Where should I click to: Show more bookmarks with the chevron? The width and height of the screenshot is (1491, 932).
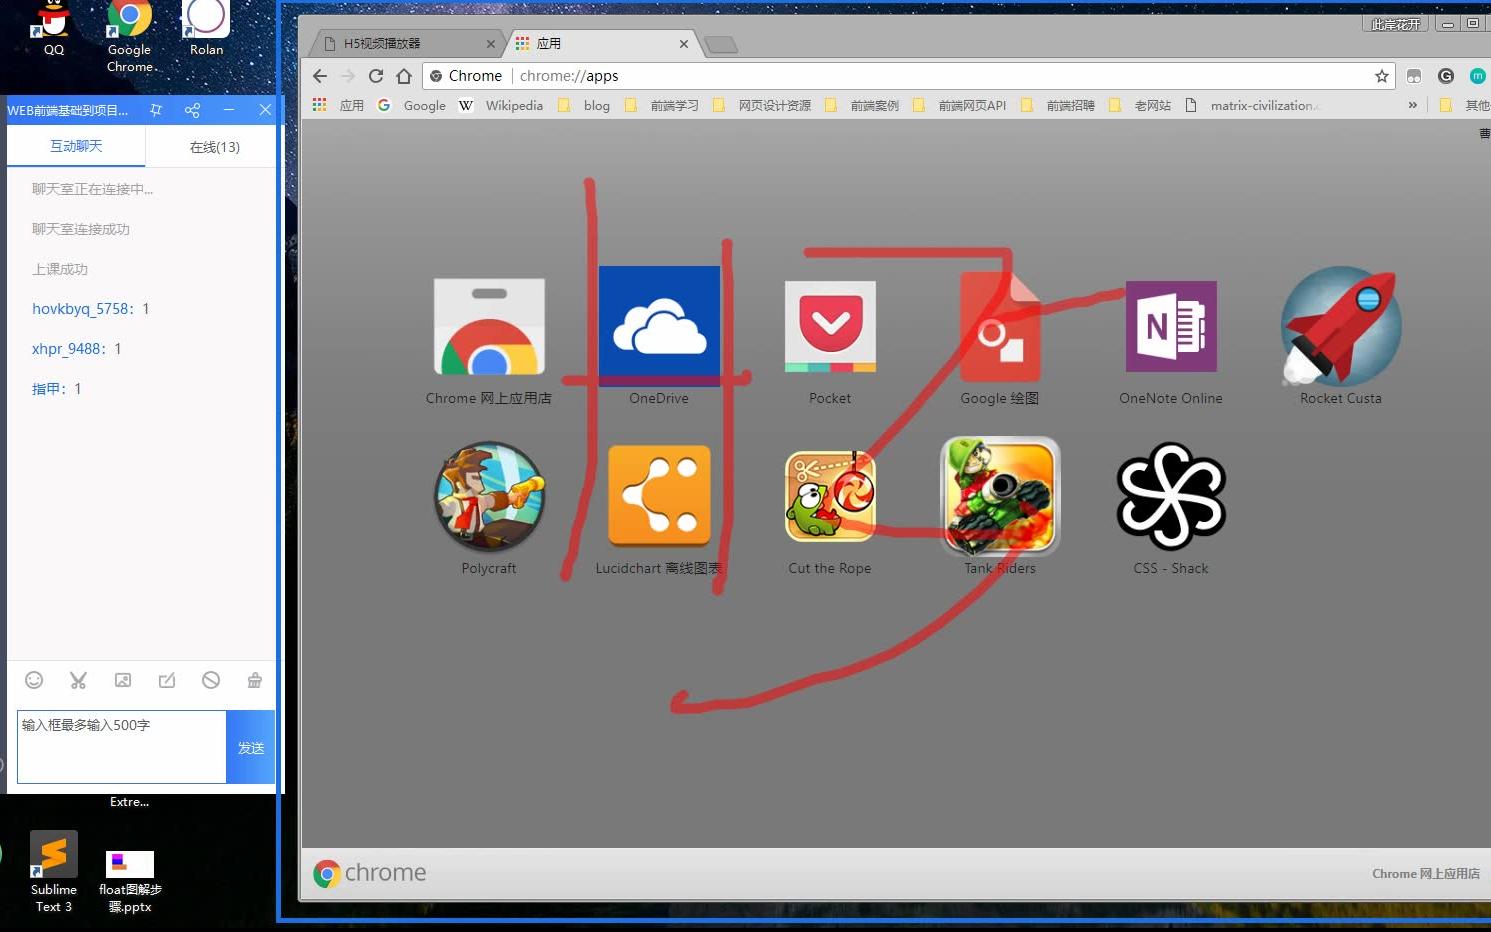[x=1413, y=105]
